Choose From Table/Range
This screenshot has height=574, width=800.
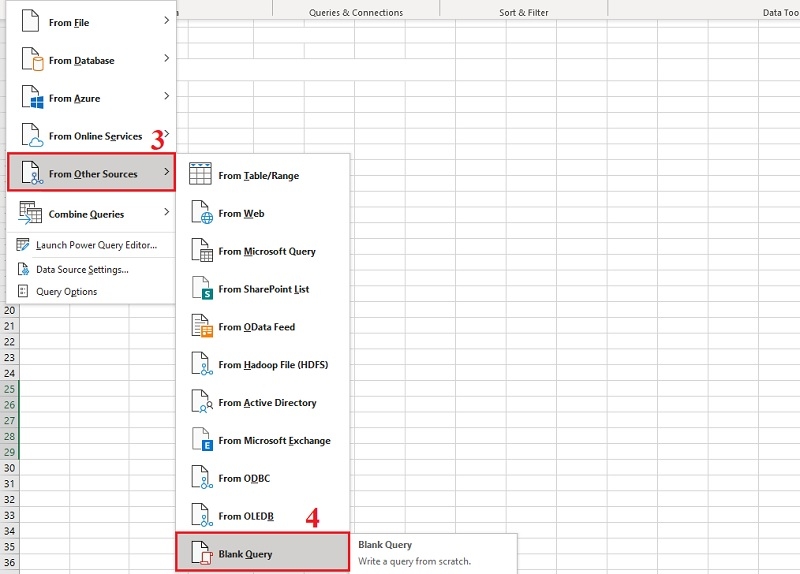click(x=263, y=175)
